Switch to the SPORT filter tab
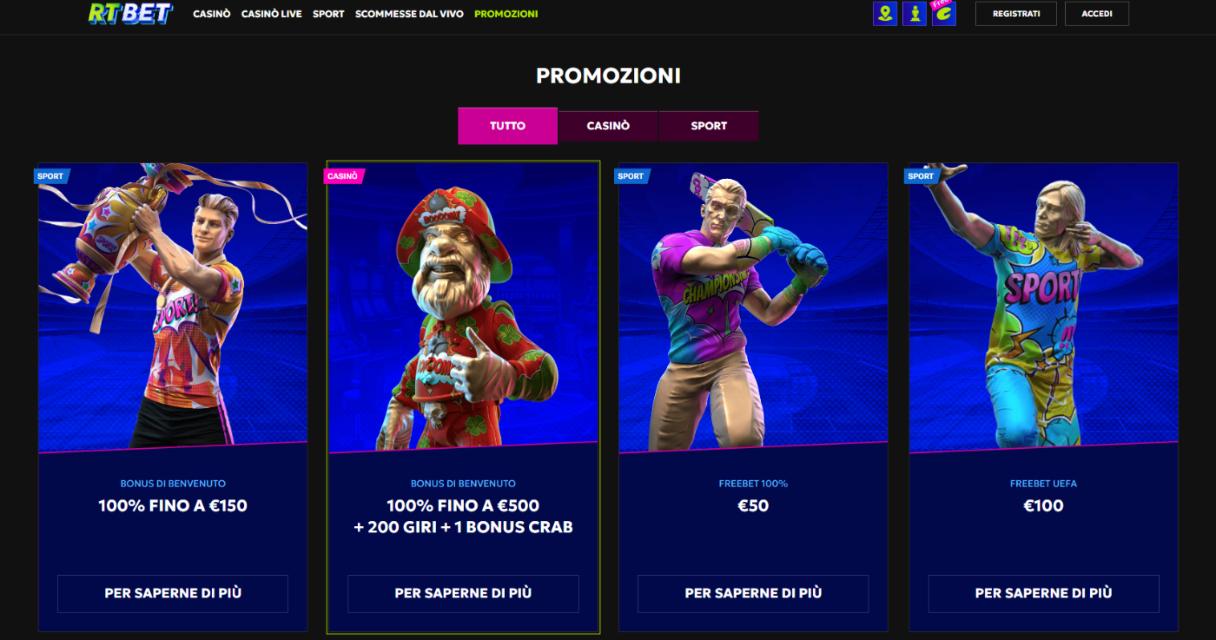1216x640 pixels. point(709,126)
